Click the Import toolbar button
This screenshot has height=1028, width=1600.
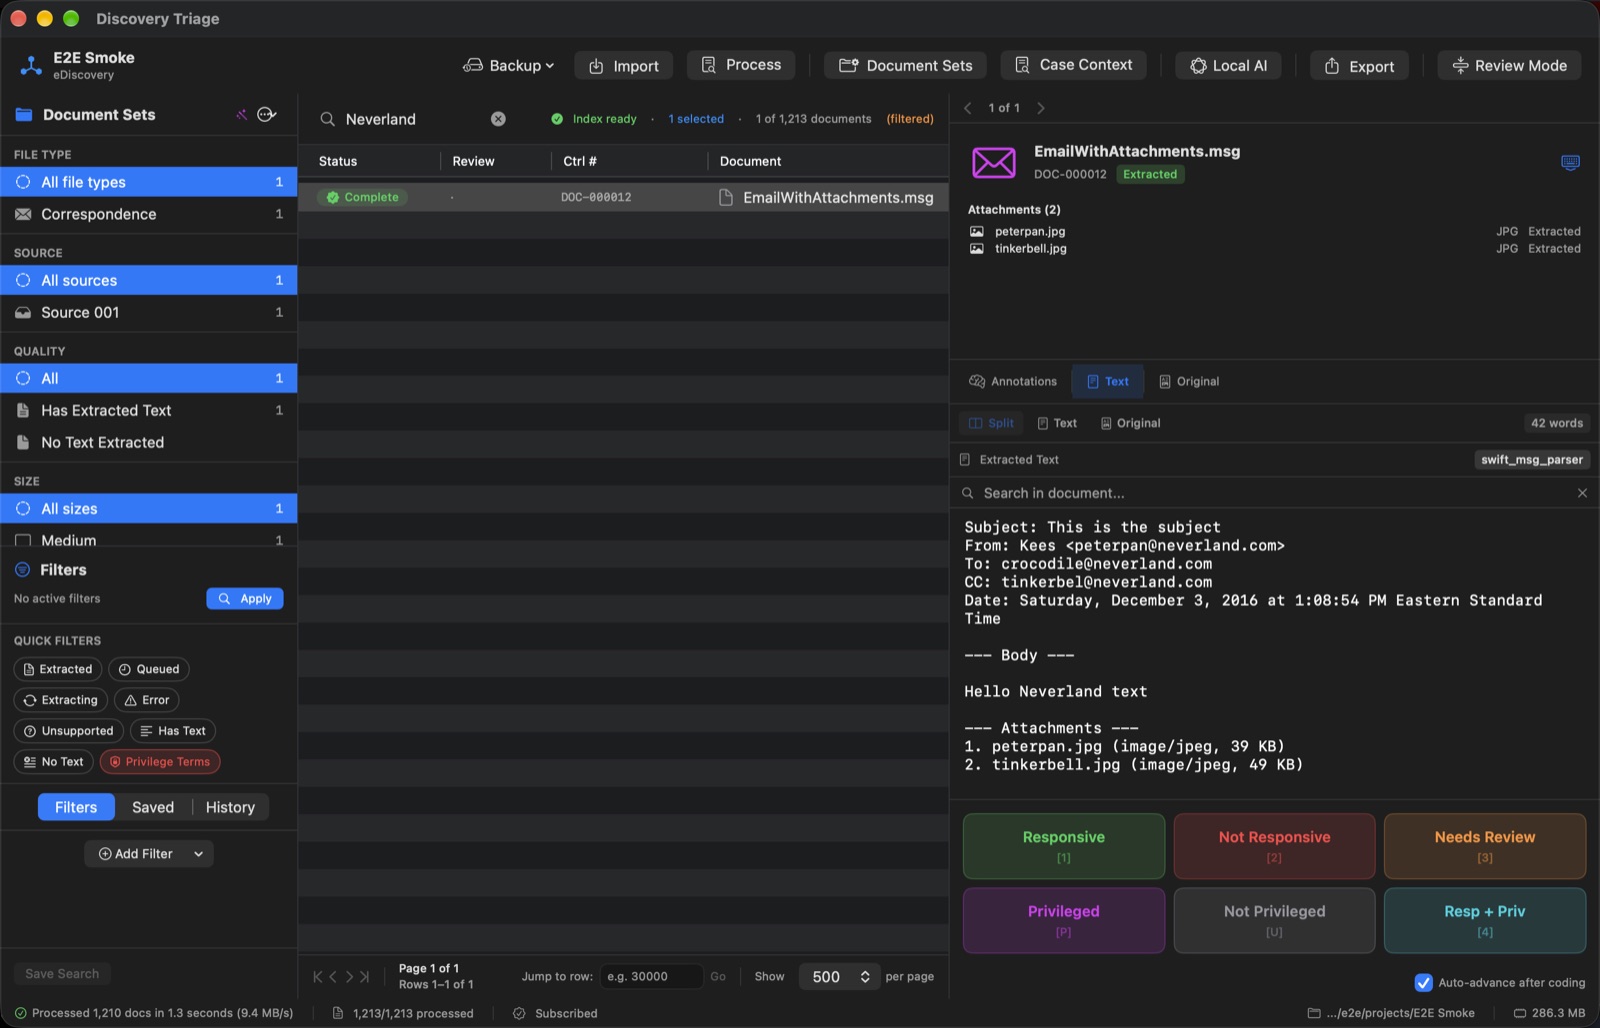click(x=623, y=66)
